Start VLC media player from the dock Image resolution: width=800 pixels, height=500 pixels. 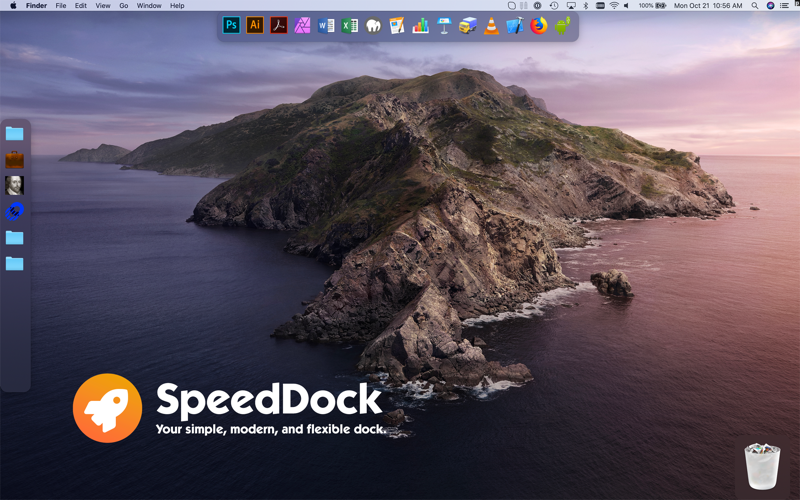click(491, 26)
